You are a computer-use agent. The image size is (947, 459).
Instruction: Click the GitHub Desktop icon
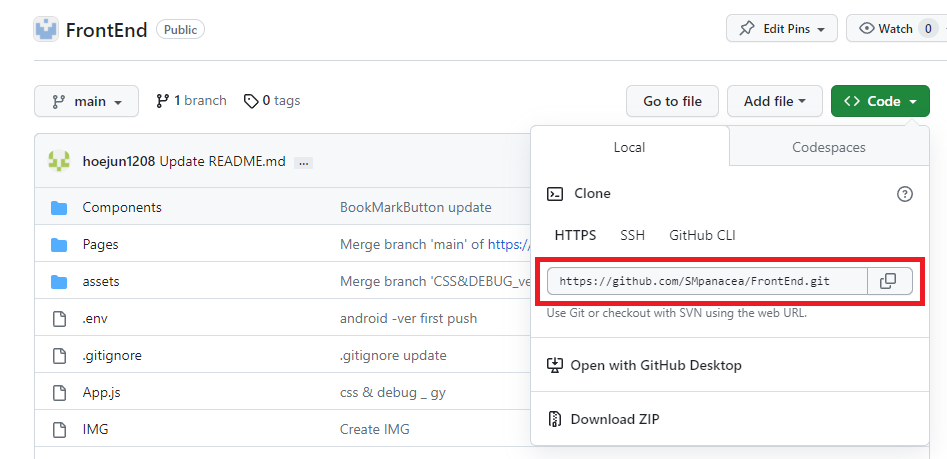point(554,365)
